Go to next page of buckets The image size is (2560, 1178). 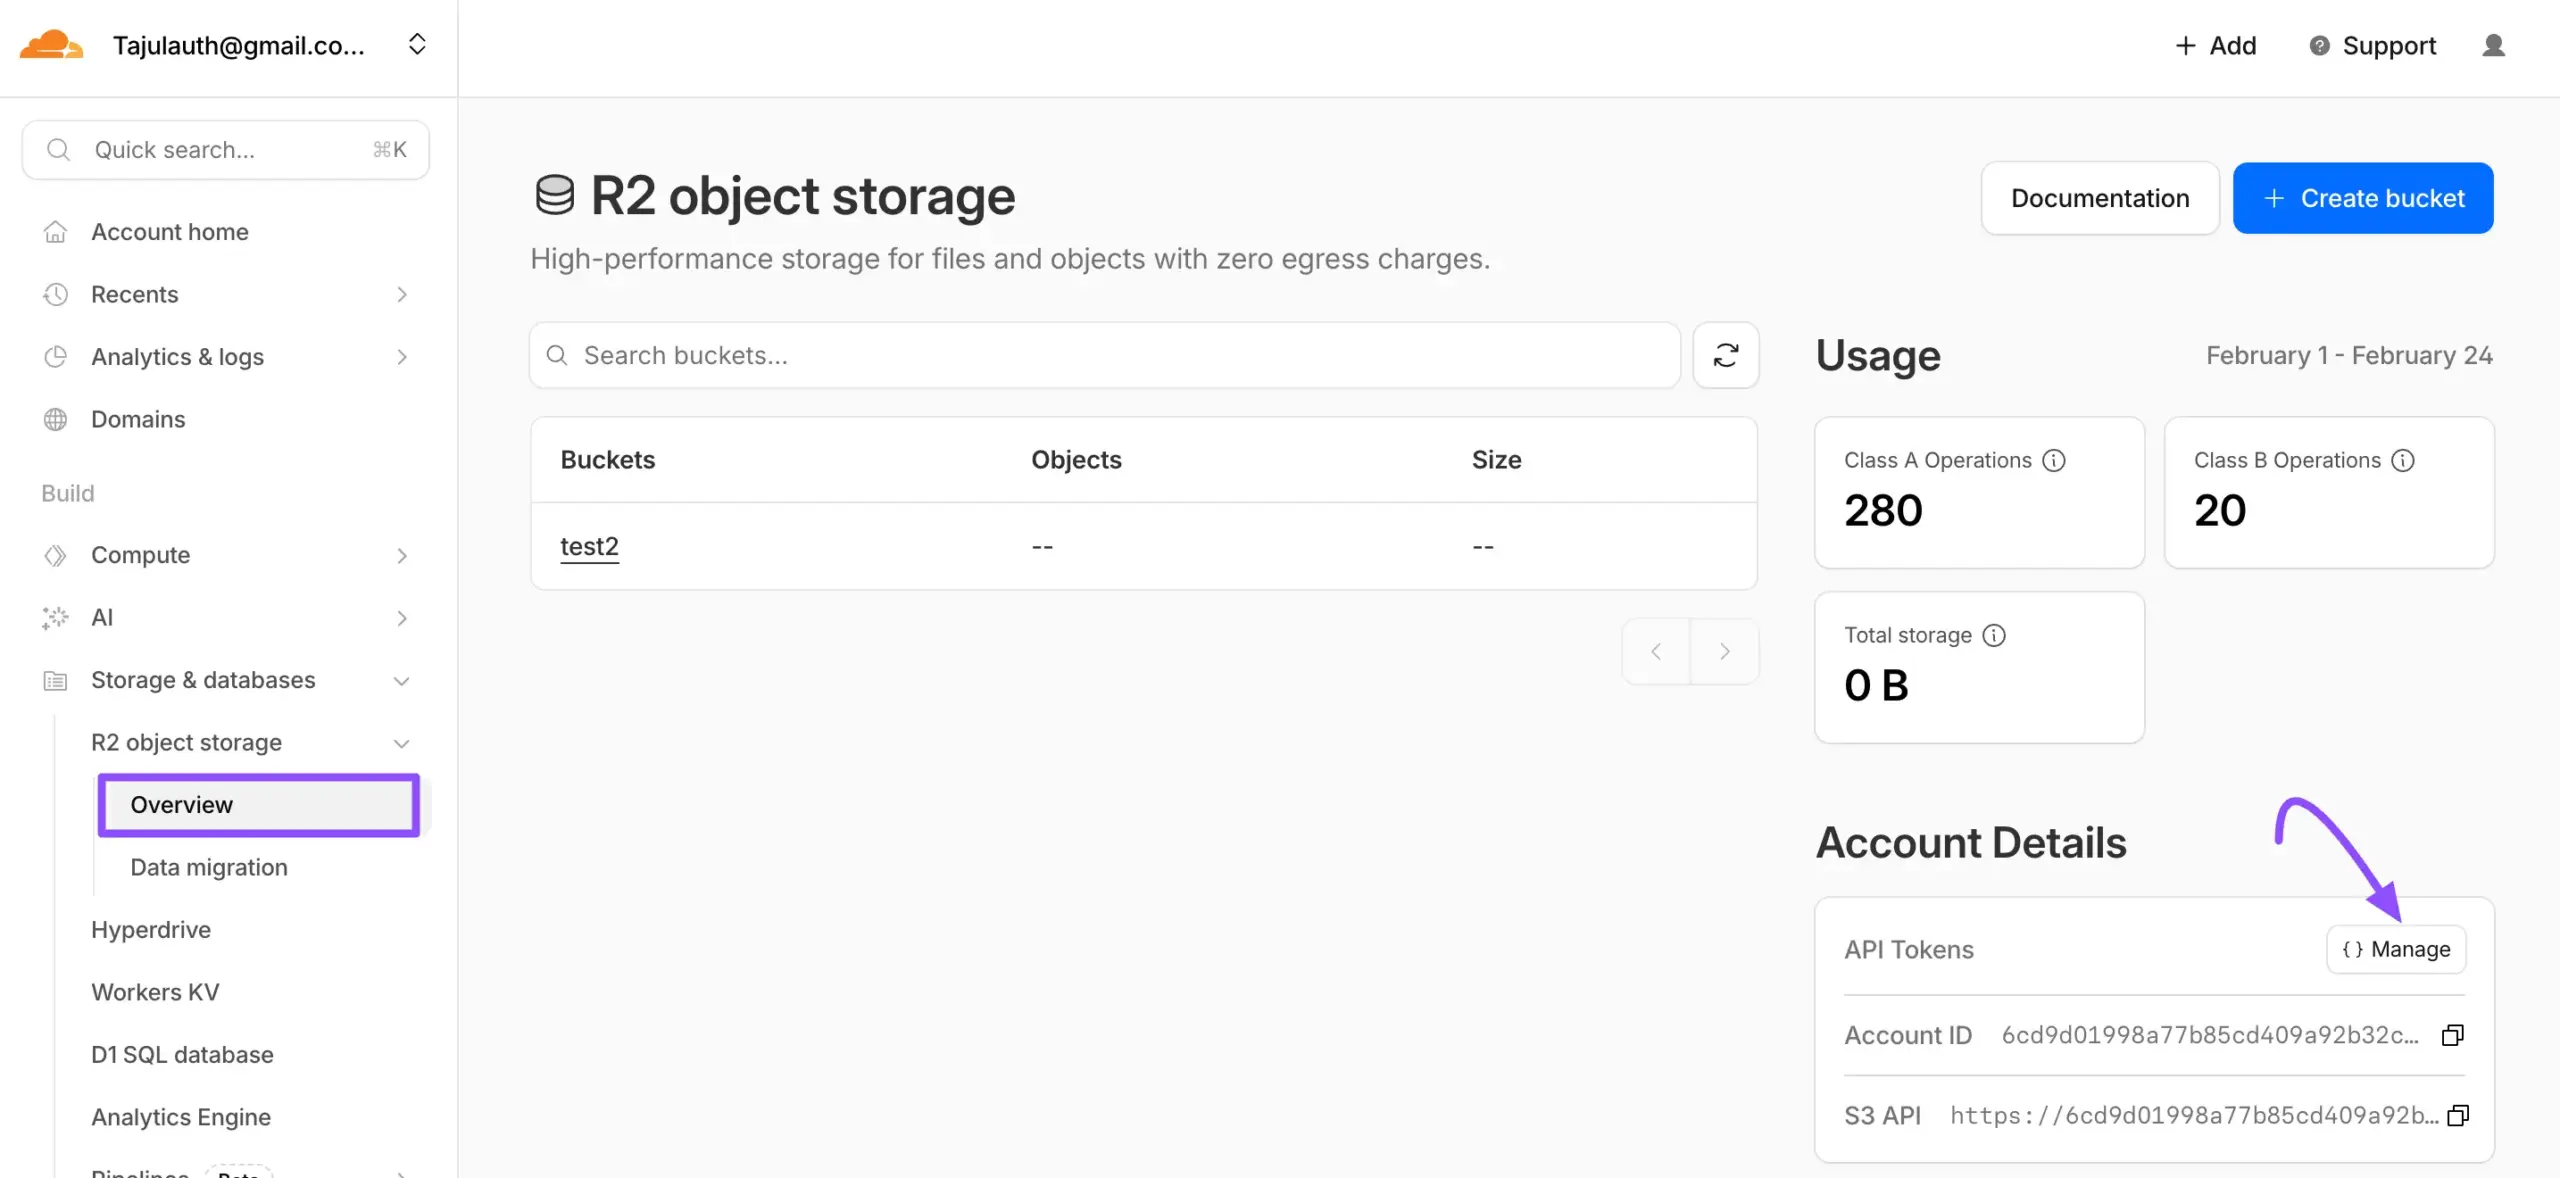1724,652
